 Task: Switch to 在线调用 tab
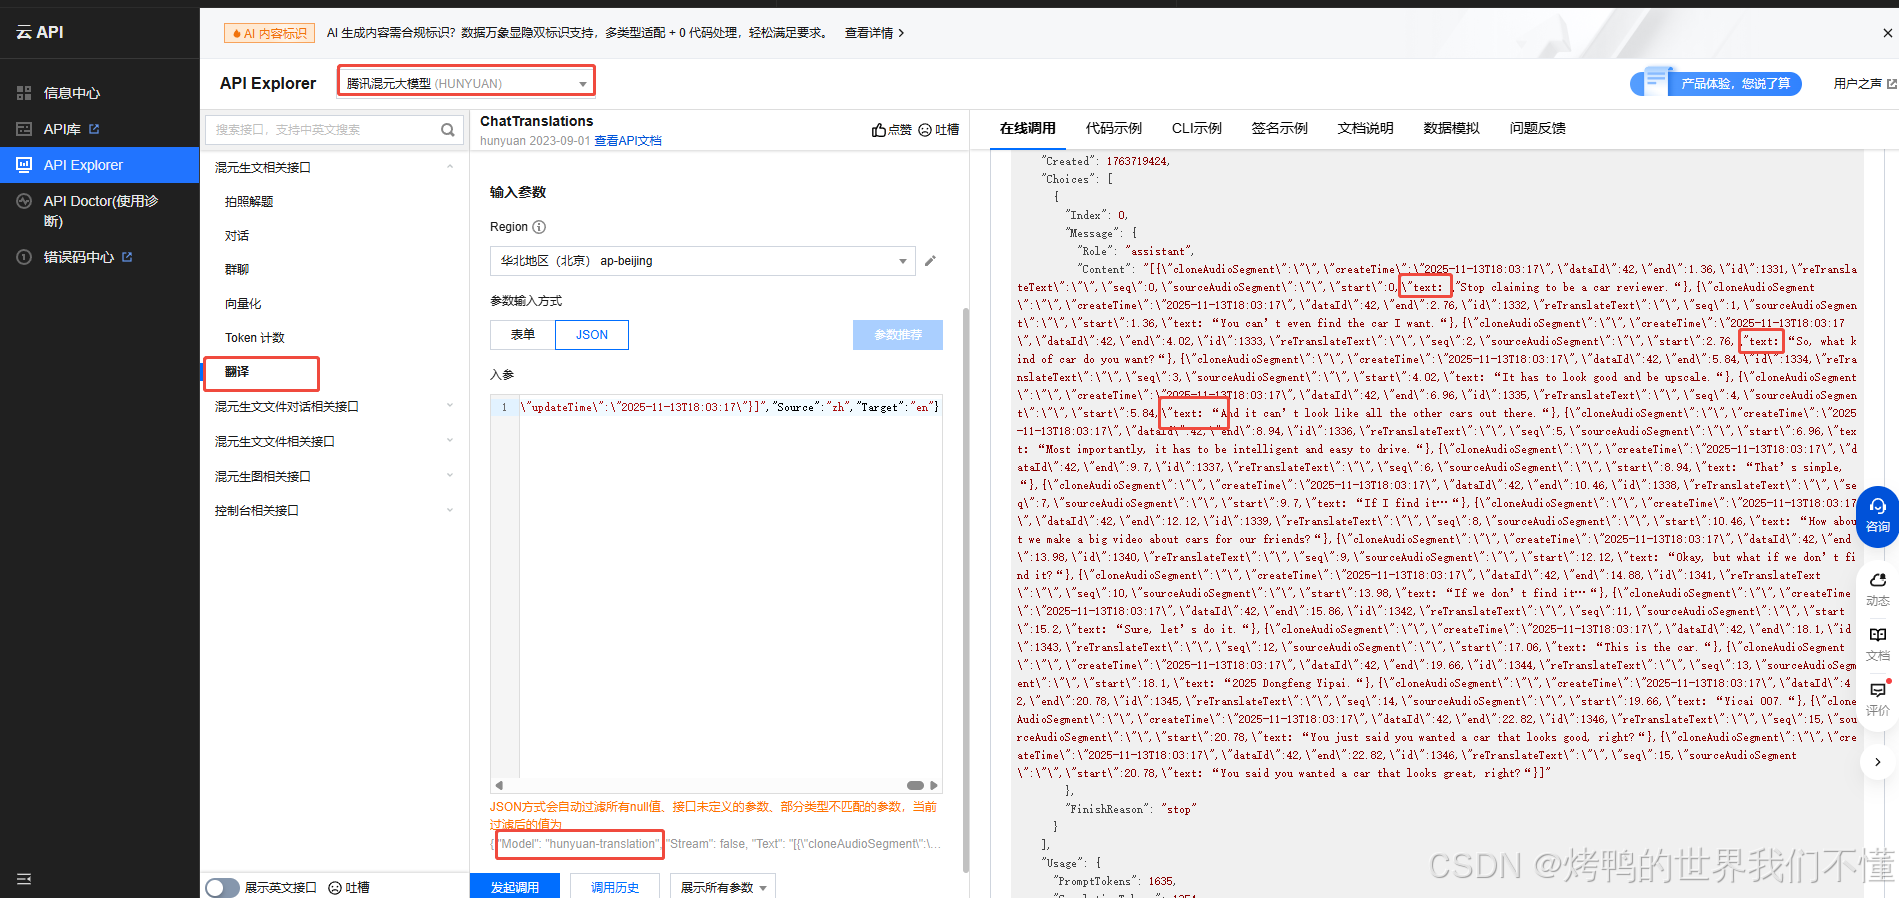pyautogui.click(x=1028, y=129)
